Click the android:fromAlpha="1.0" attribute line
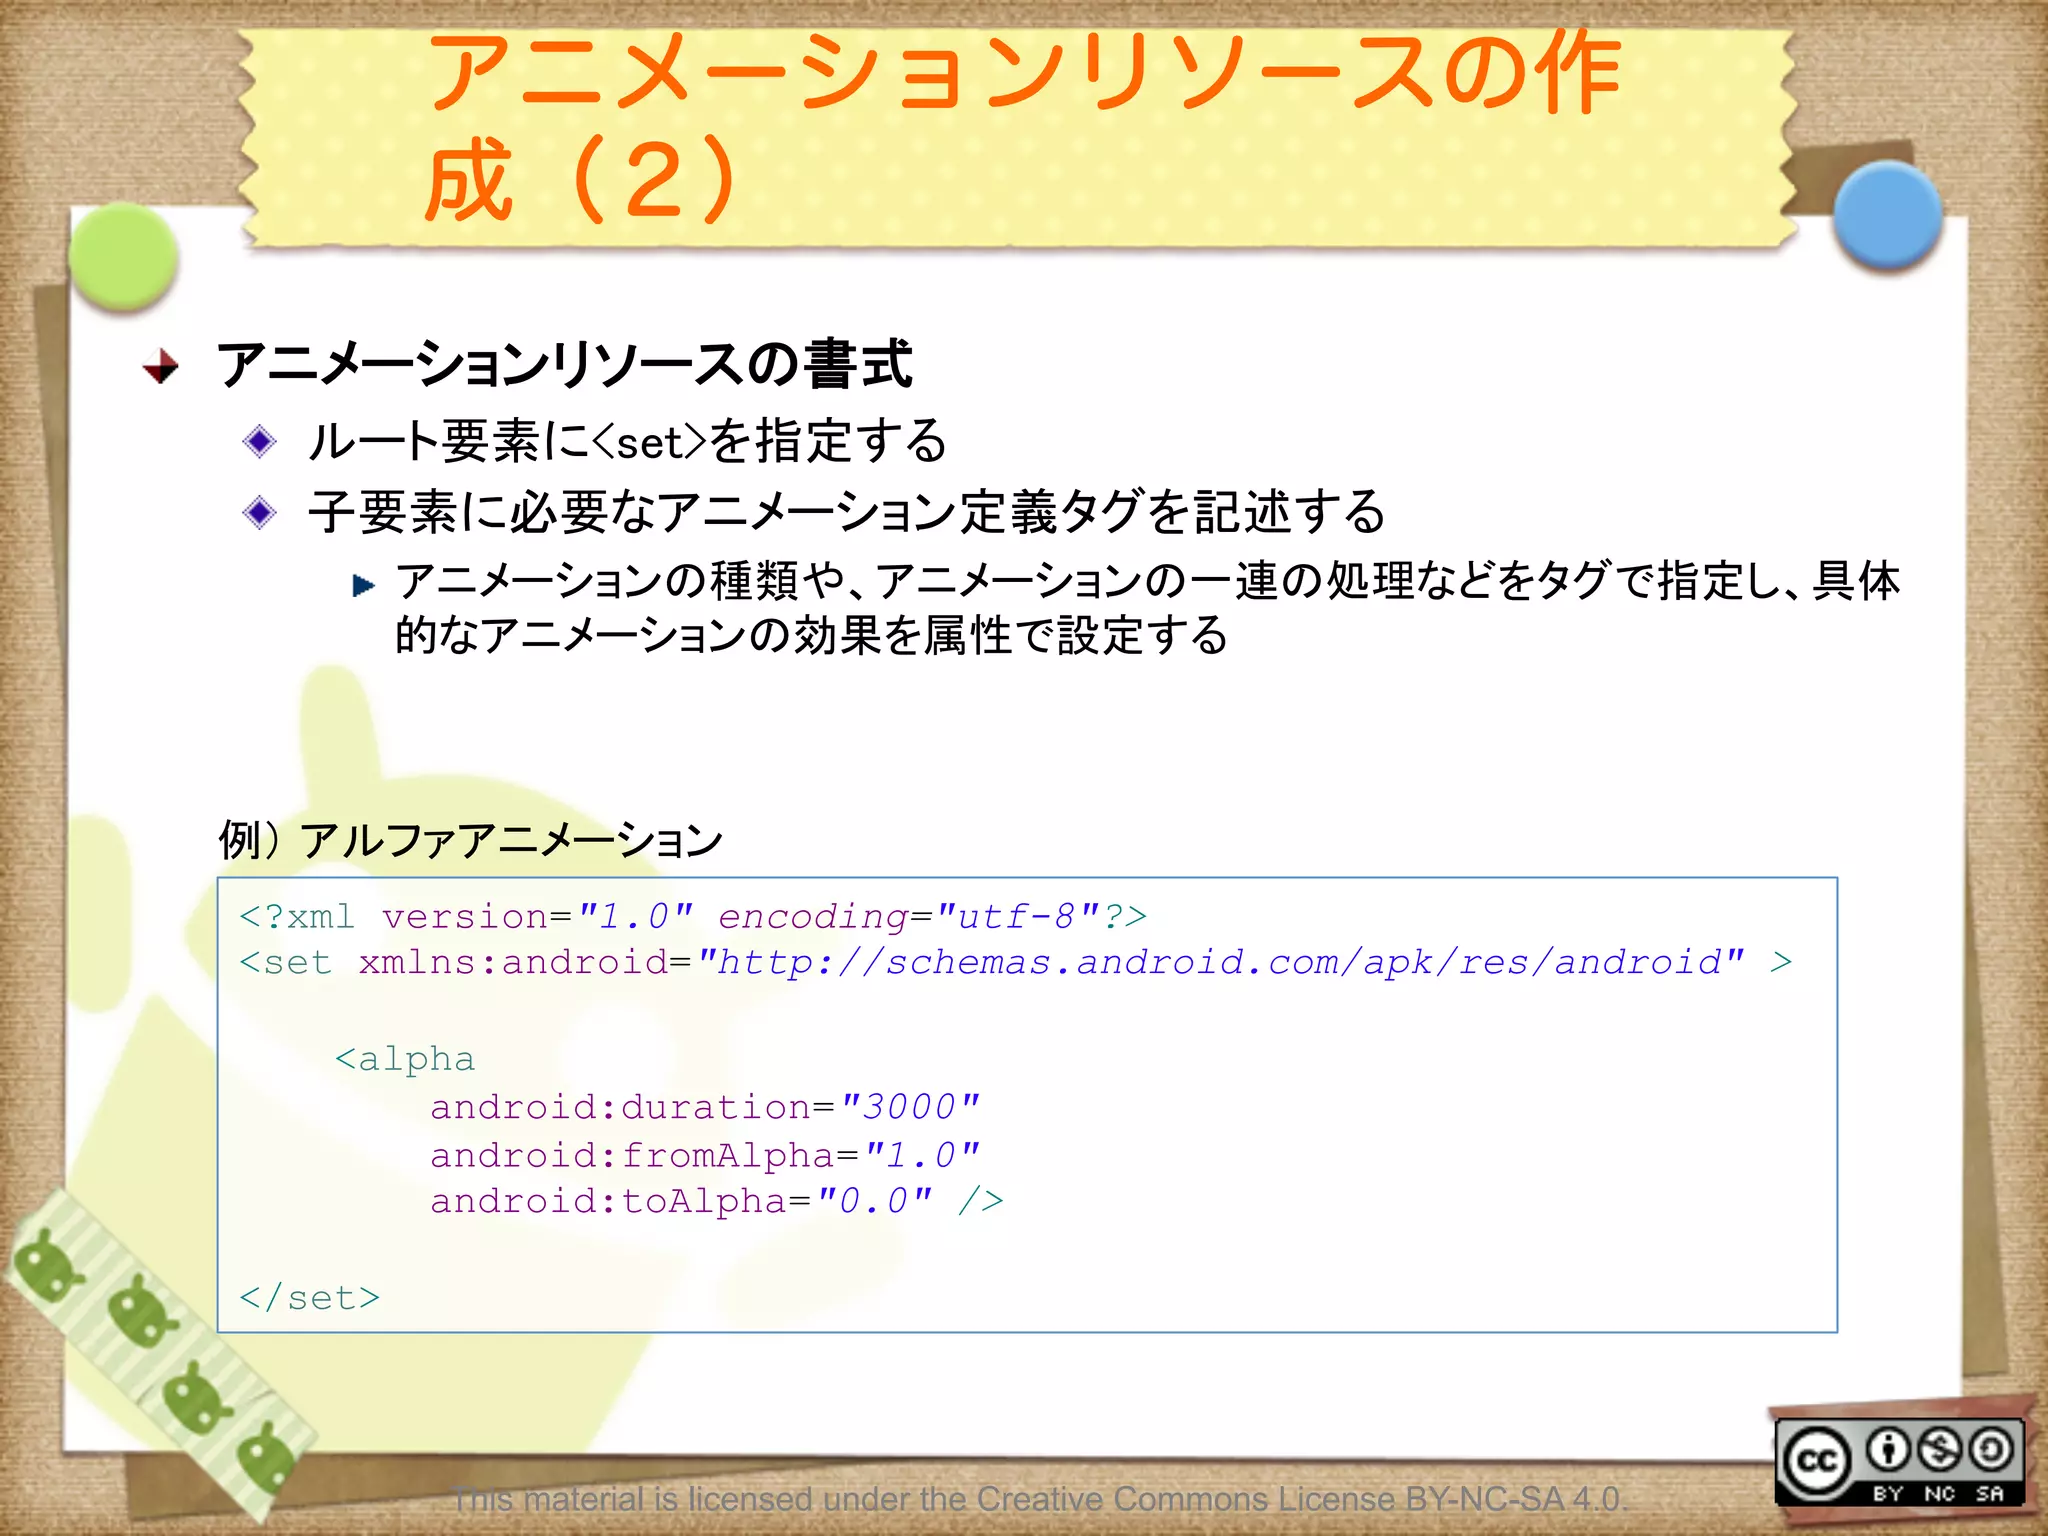This screenshot has width=2048, height=1536. 704,1155
